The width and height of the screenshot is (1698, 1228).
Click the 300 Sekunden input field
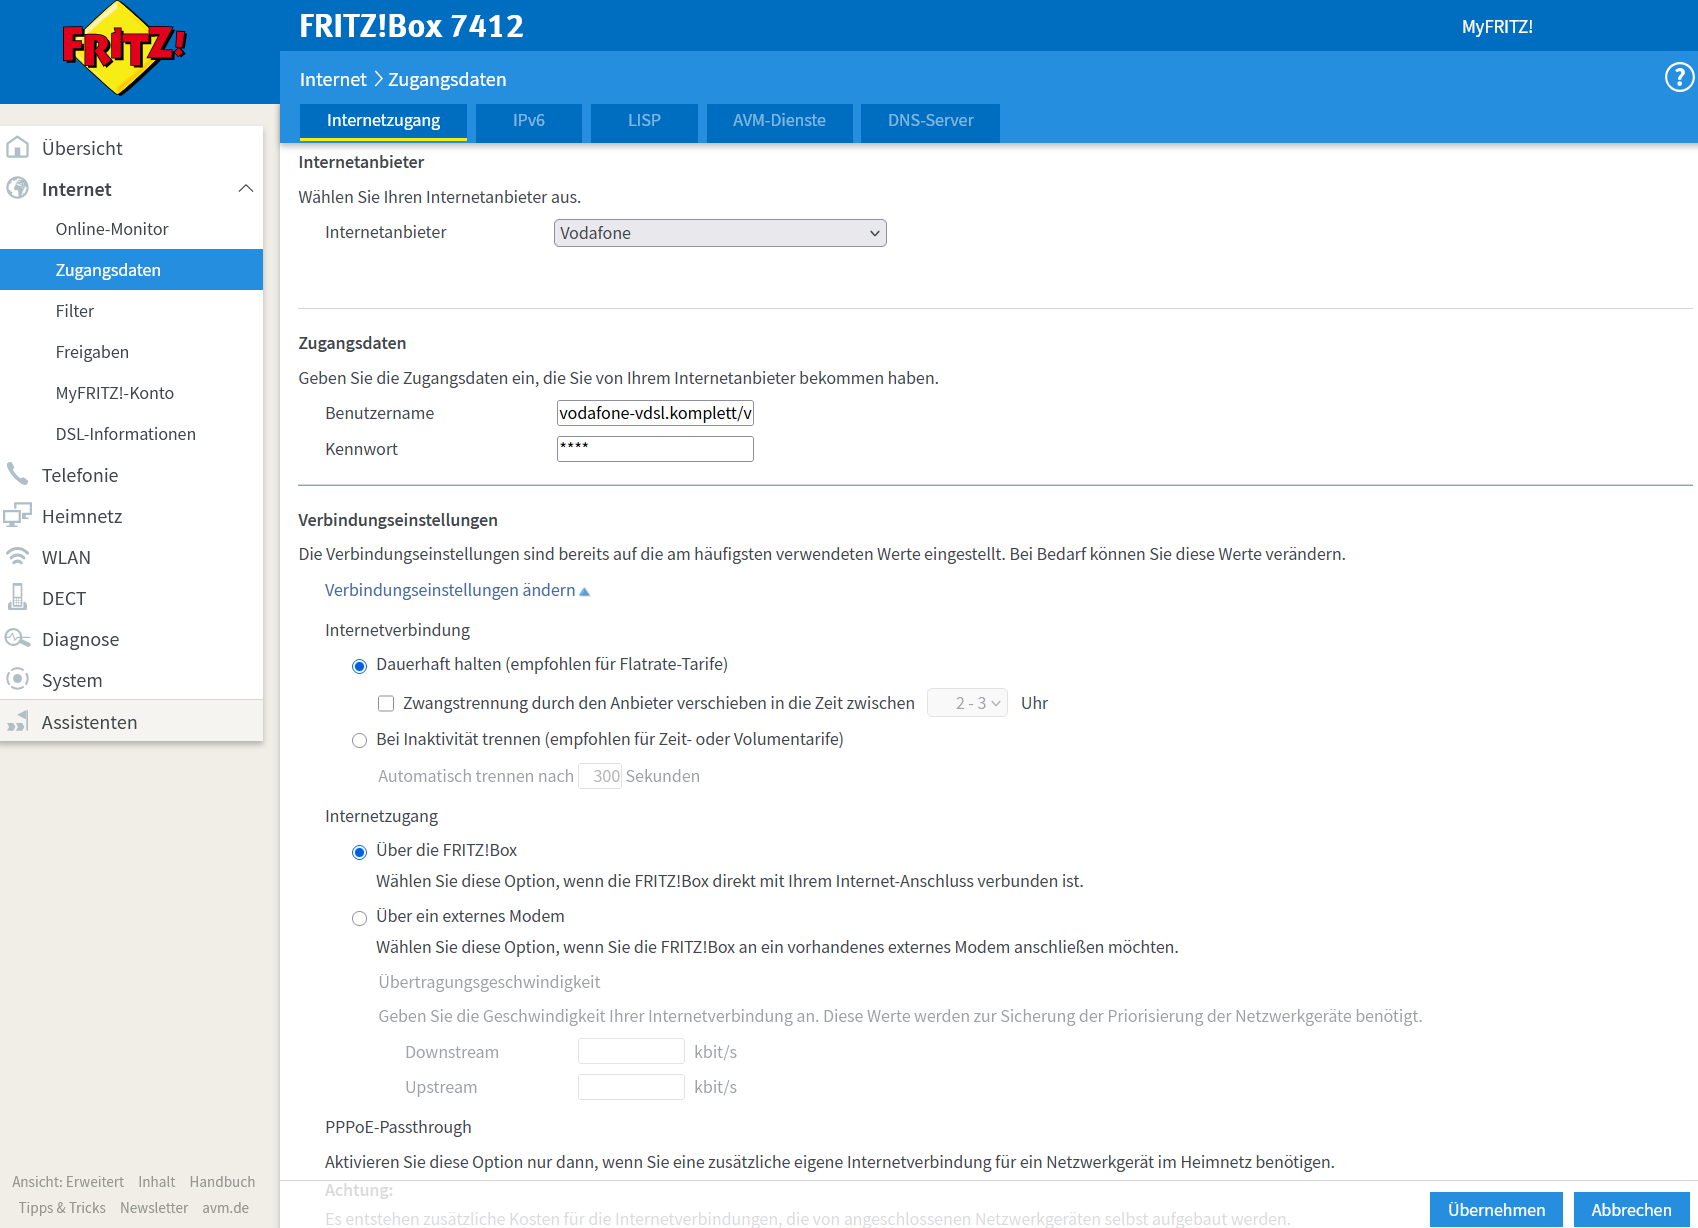(600, 776)
